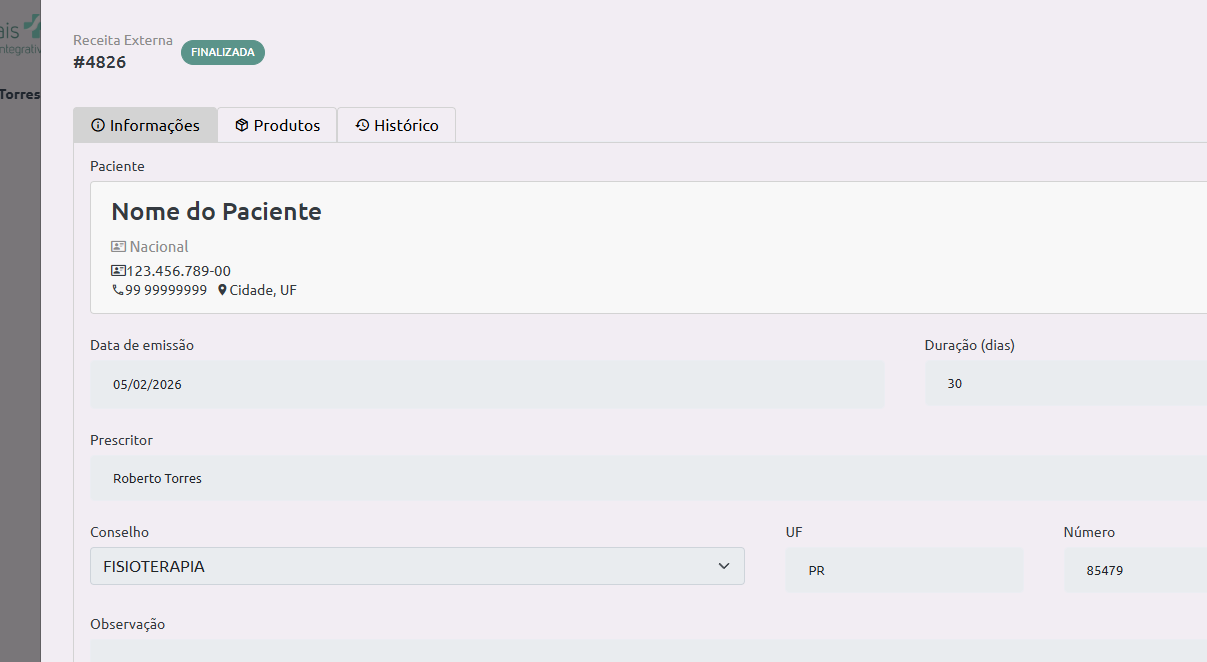Click the ID card icon beside 123.456.789-00

pos(118,271)
